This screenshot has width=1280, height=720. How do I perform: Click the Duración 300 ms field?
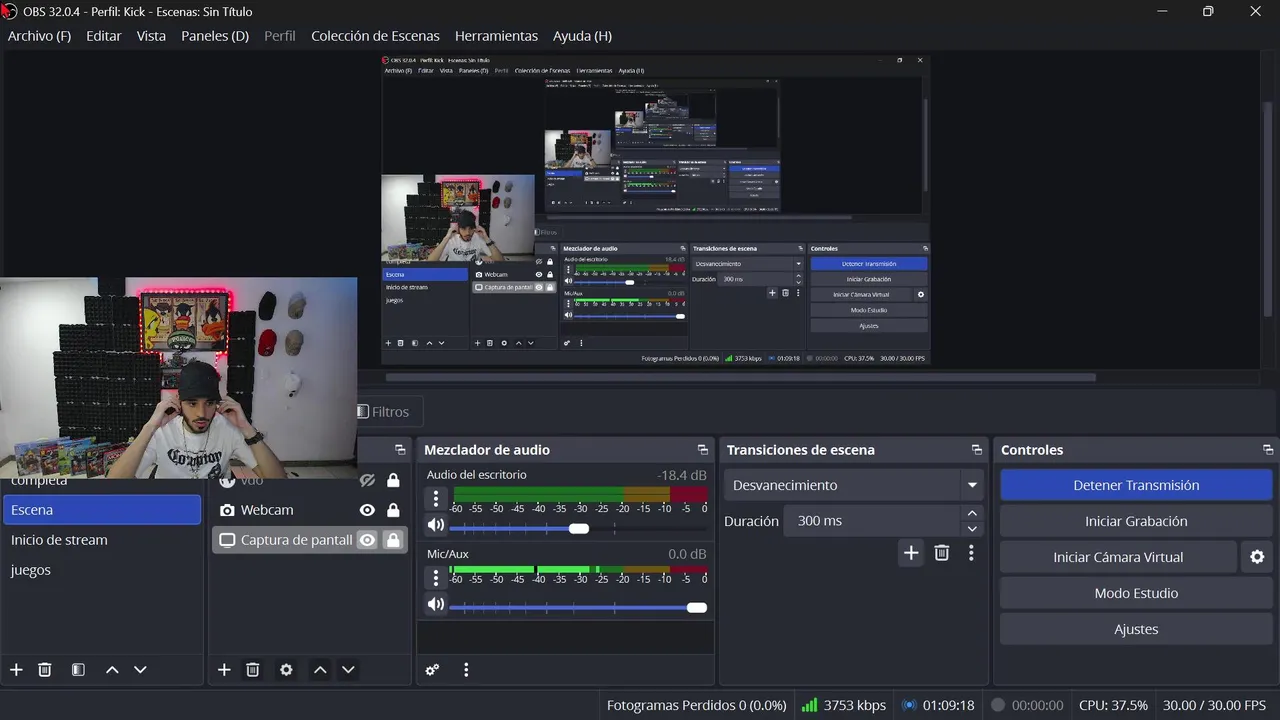(x=871, y=521)
